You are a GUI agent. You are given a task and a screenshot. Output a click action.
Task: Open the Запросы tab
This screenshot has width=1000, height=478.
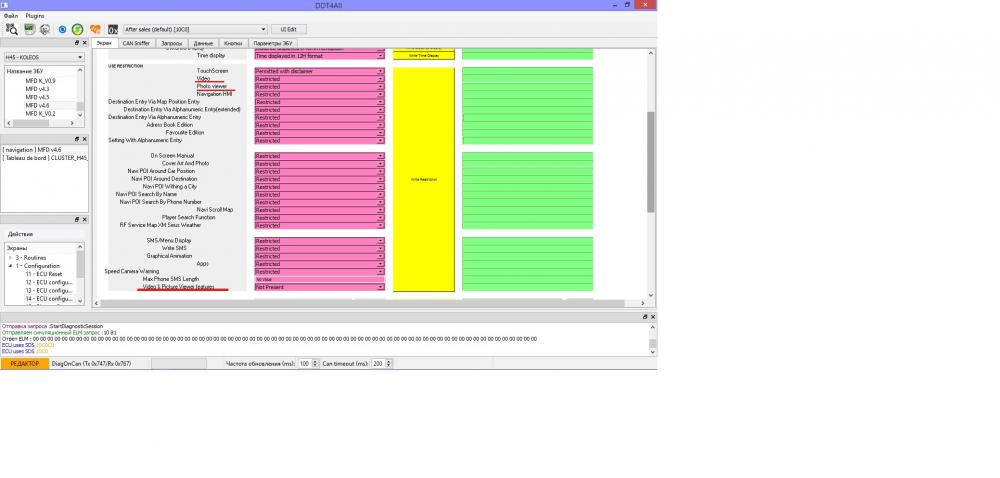coord(171,43)
